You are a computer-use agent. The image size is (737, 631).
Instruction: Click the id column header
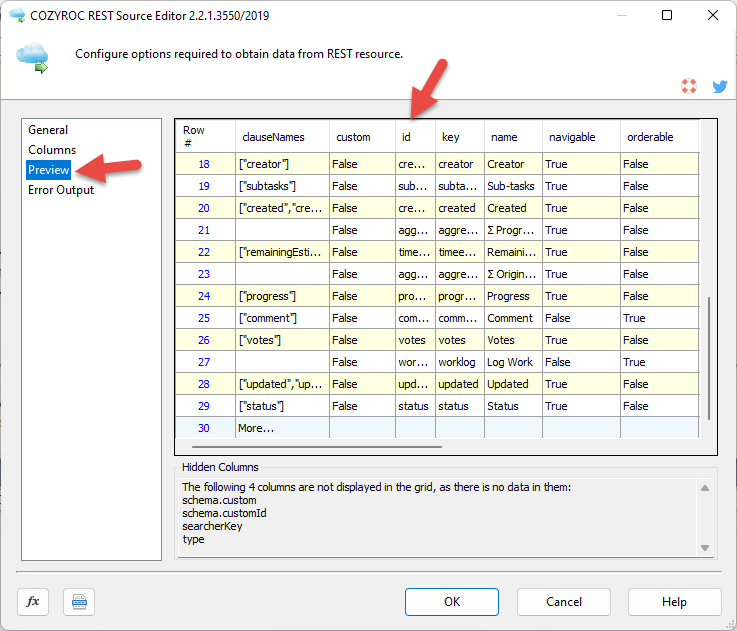(415, 137)
